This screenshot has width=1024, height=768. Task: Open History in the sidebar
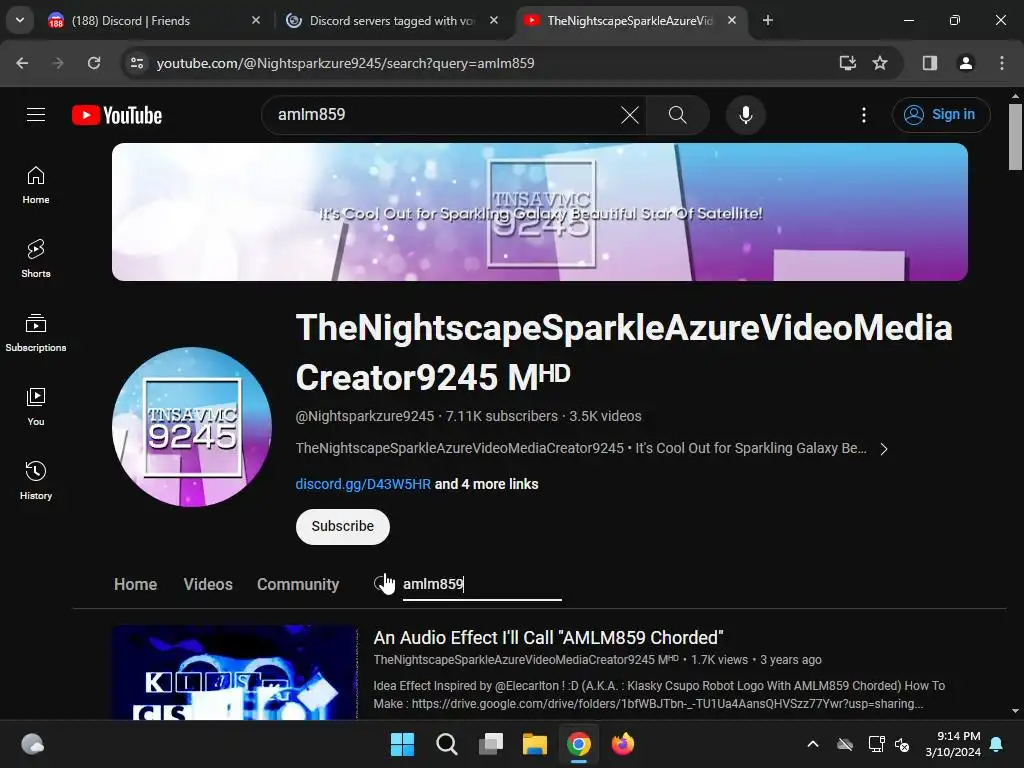coord(36,480)
